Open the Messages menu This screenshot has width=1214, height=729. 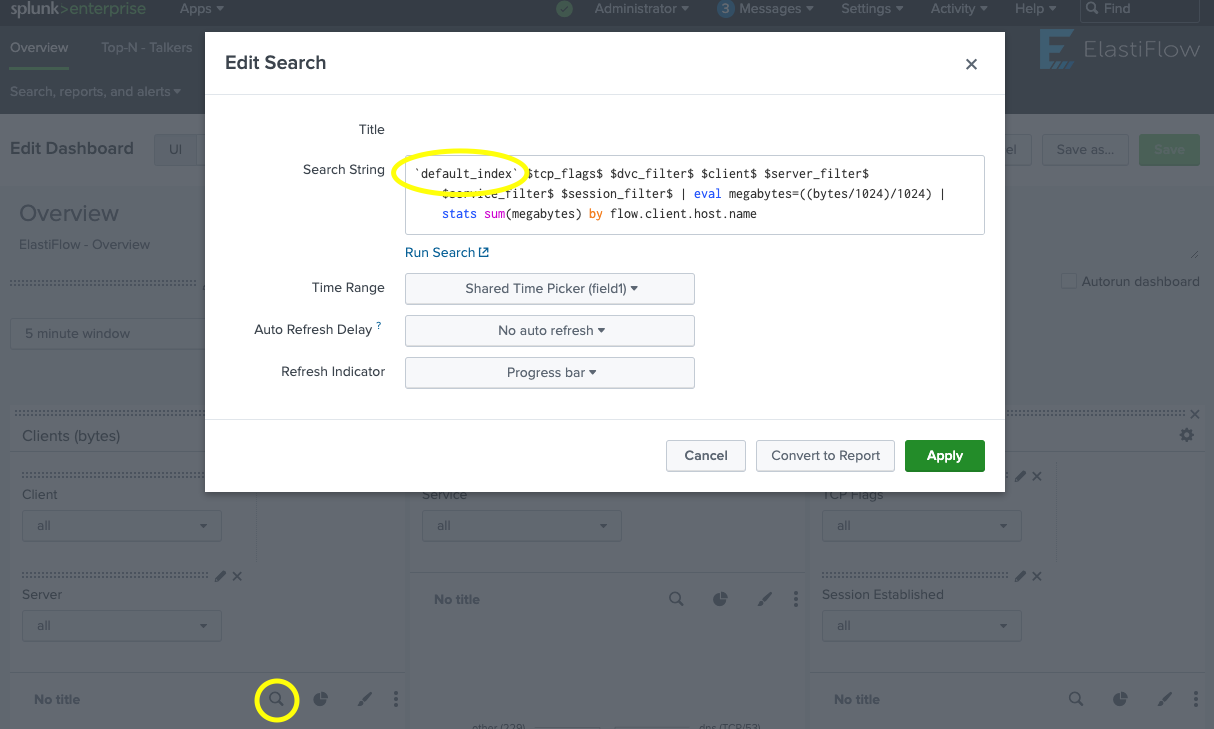(x=766, y=9)
